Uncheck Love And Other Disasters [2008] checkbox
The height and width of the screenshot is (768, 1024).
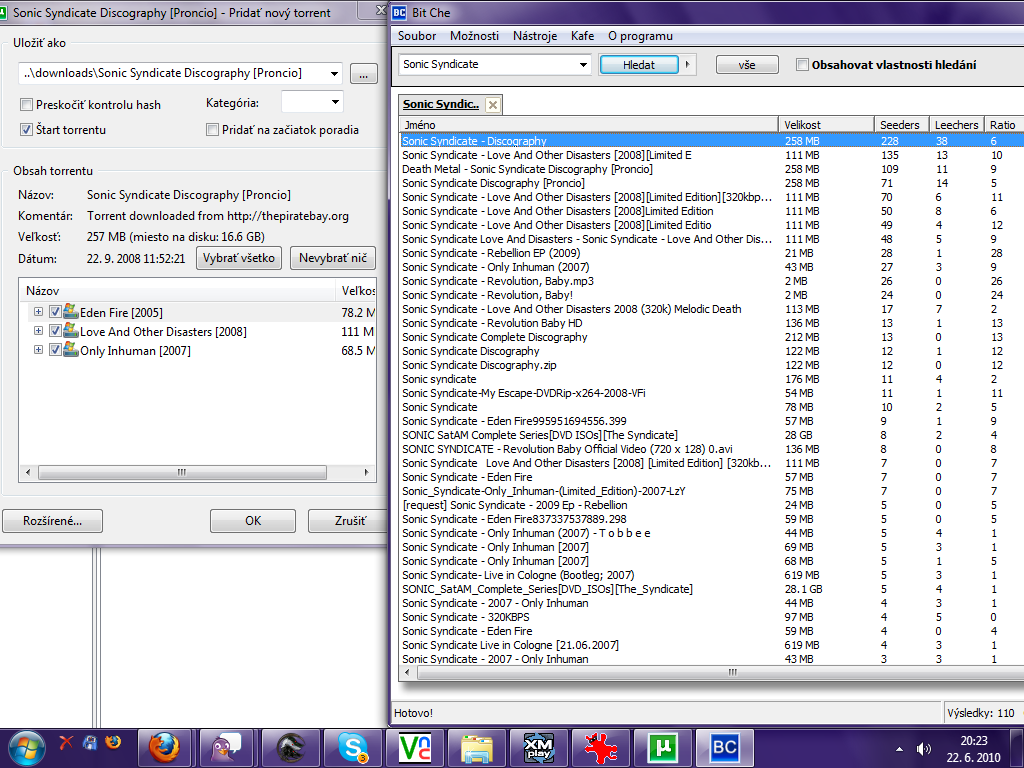(56, 331)
